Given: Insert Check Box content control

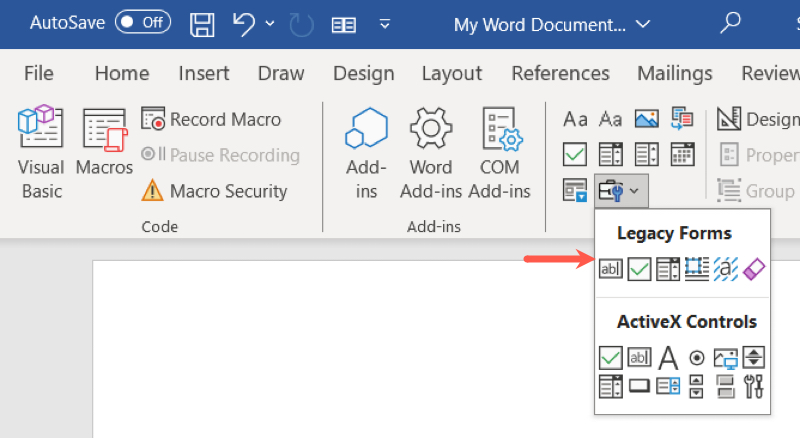Looking at the screenshot, I should [x=575, y=154].
